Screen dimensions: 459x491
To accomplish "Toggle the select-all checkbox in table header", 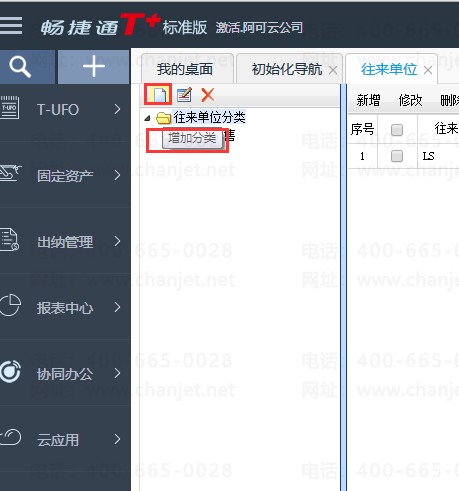I will click(x=397, y=130).
